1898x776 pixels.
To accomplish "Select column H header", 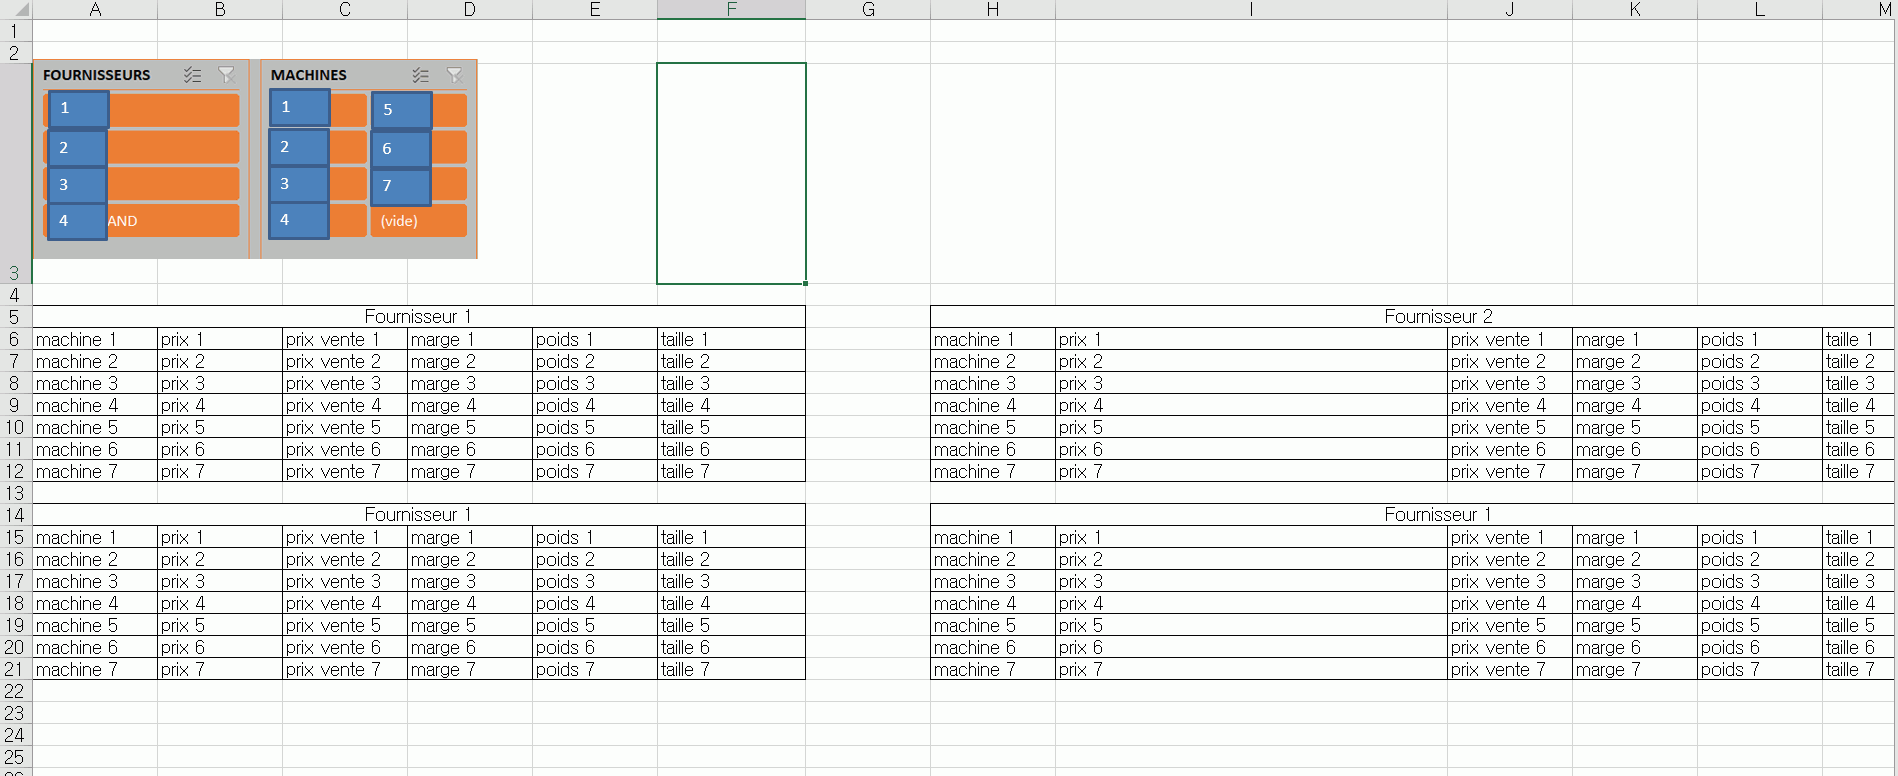I will click(x=993, y=9).
